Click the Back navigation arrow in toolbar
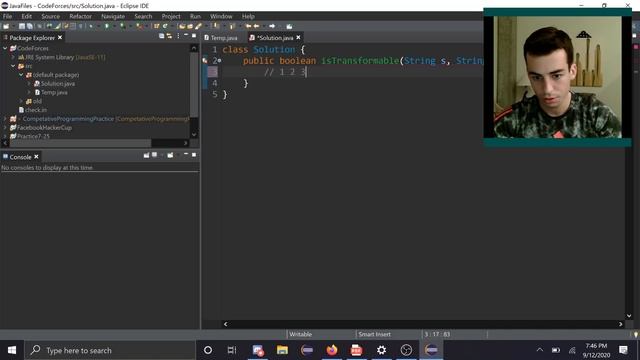640x360 pixels. [x=256, y=26]
